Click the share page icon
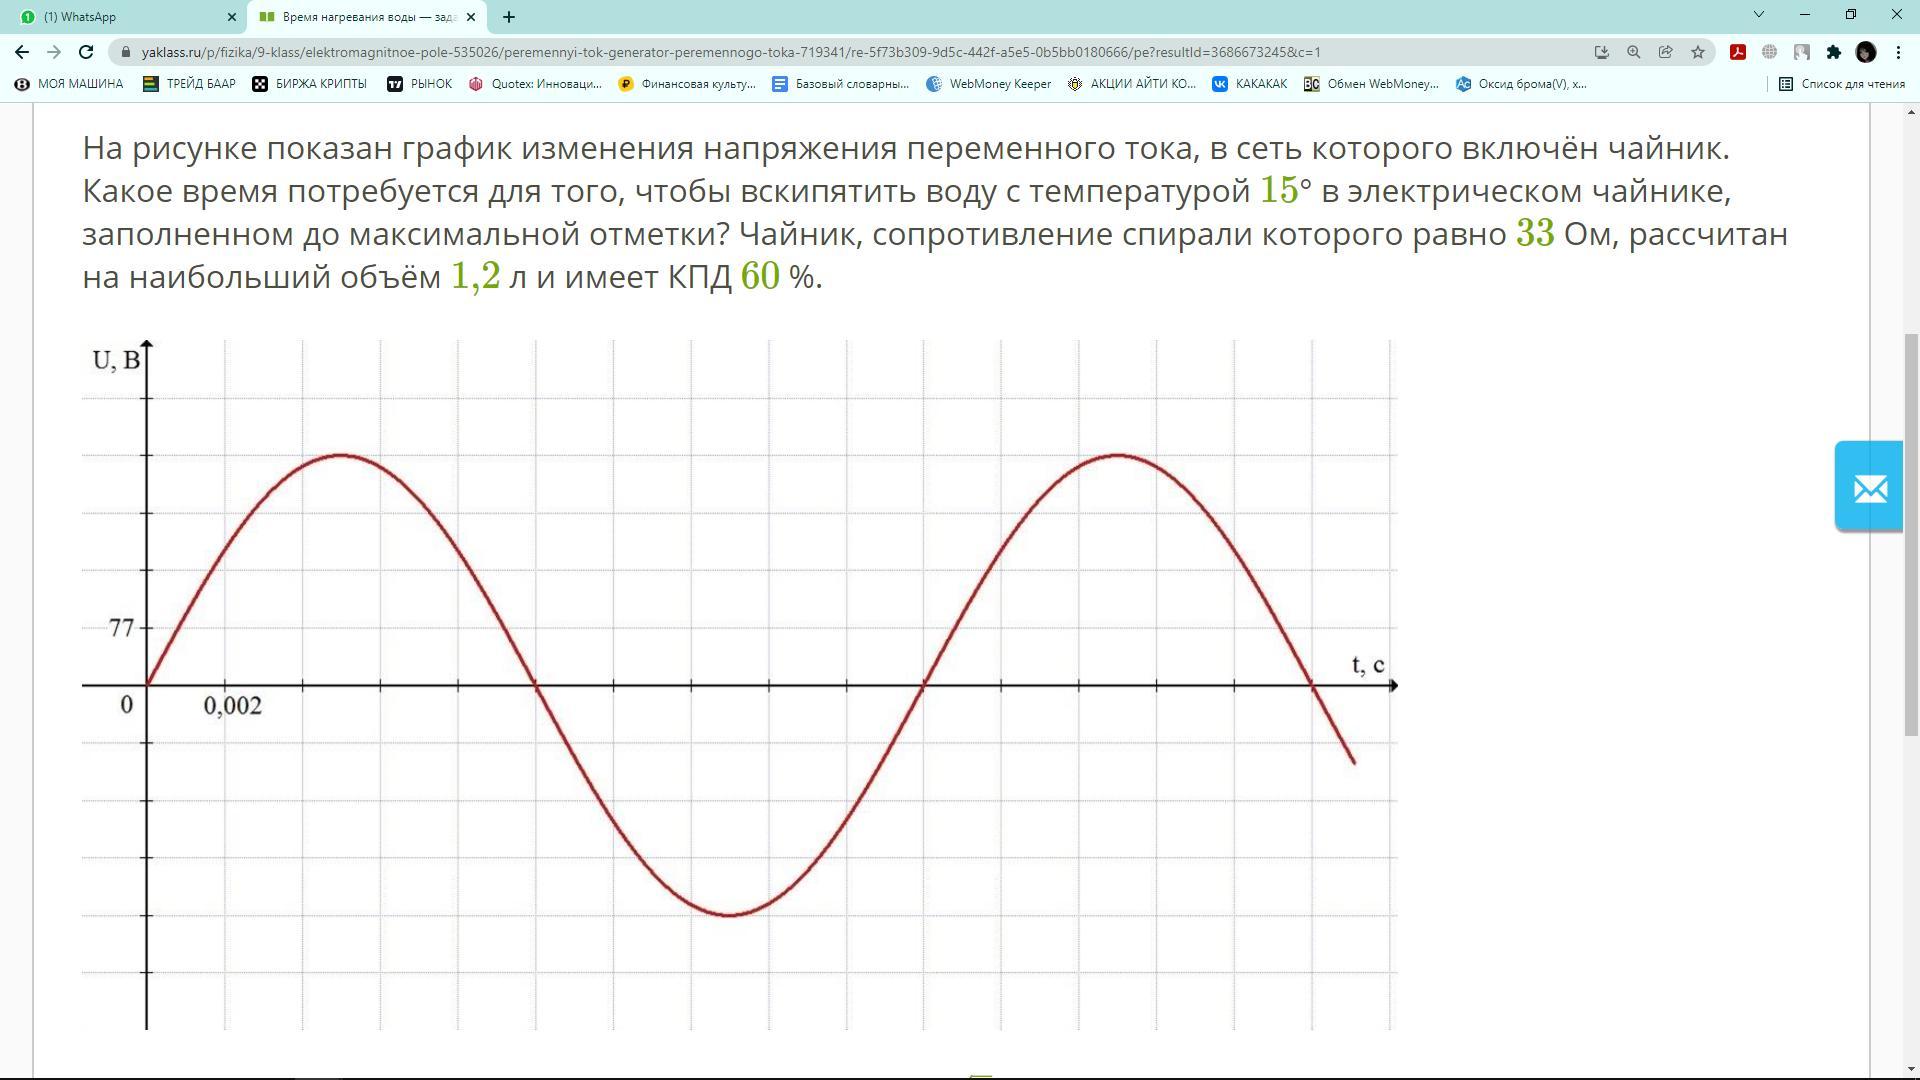Screen dimensions: 1920x1080 tap(1666, 52)
